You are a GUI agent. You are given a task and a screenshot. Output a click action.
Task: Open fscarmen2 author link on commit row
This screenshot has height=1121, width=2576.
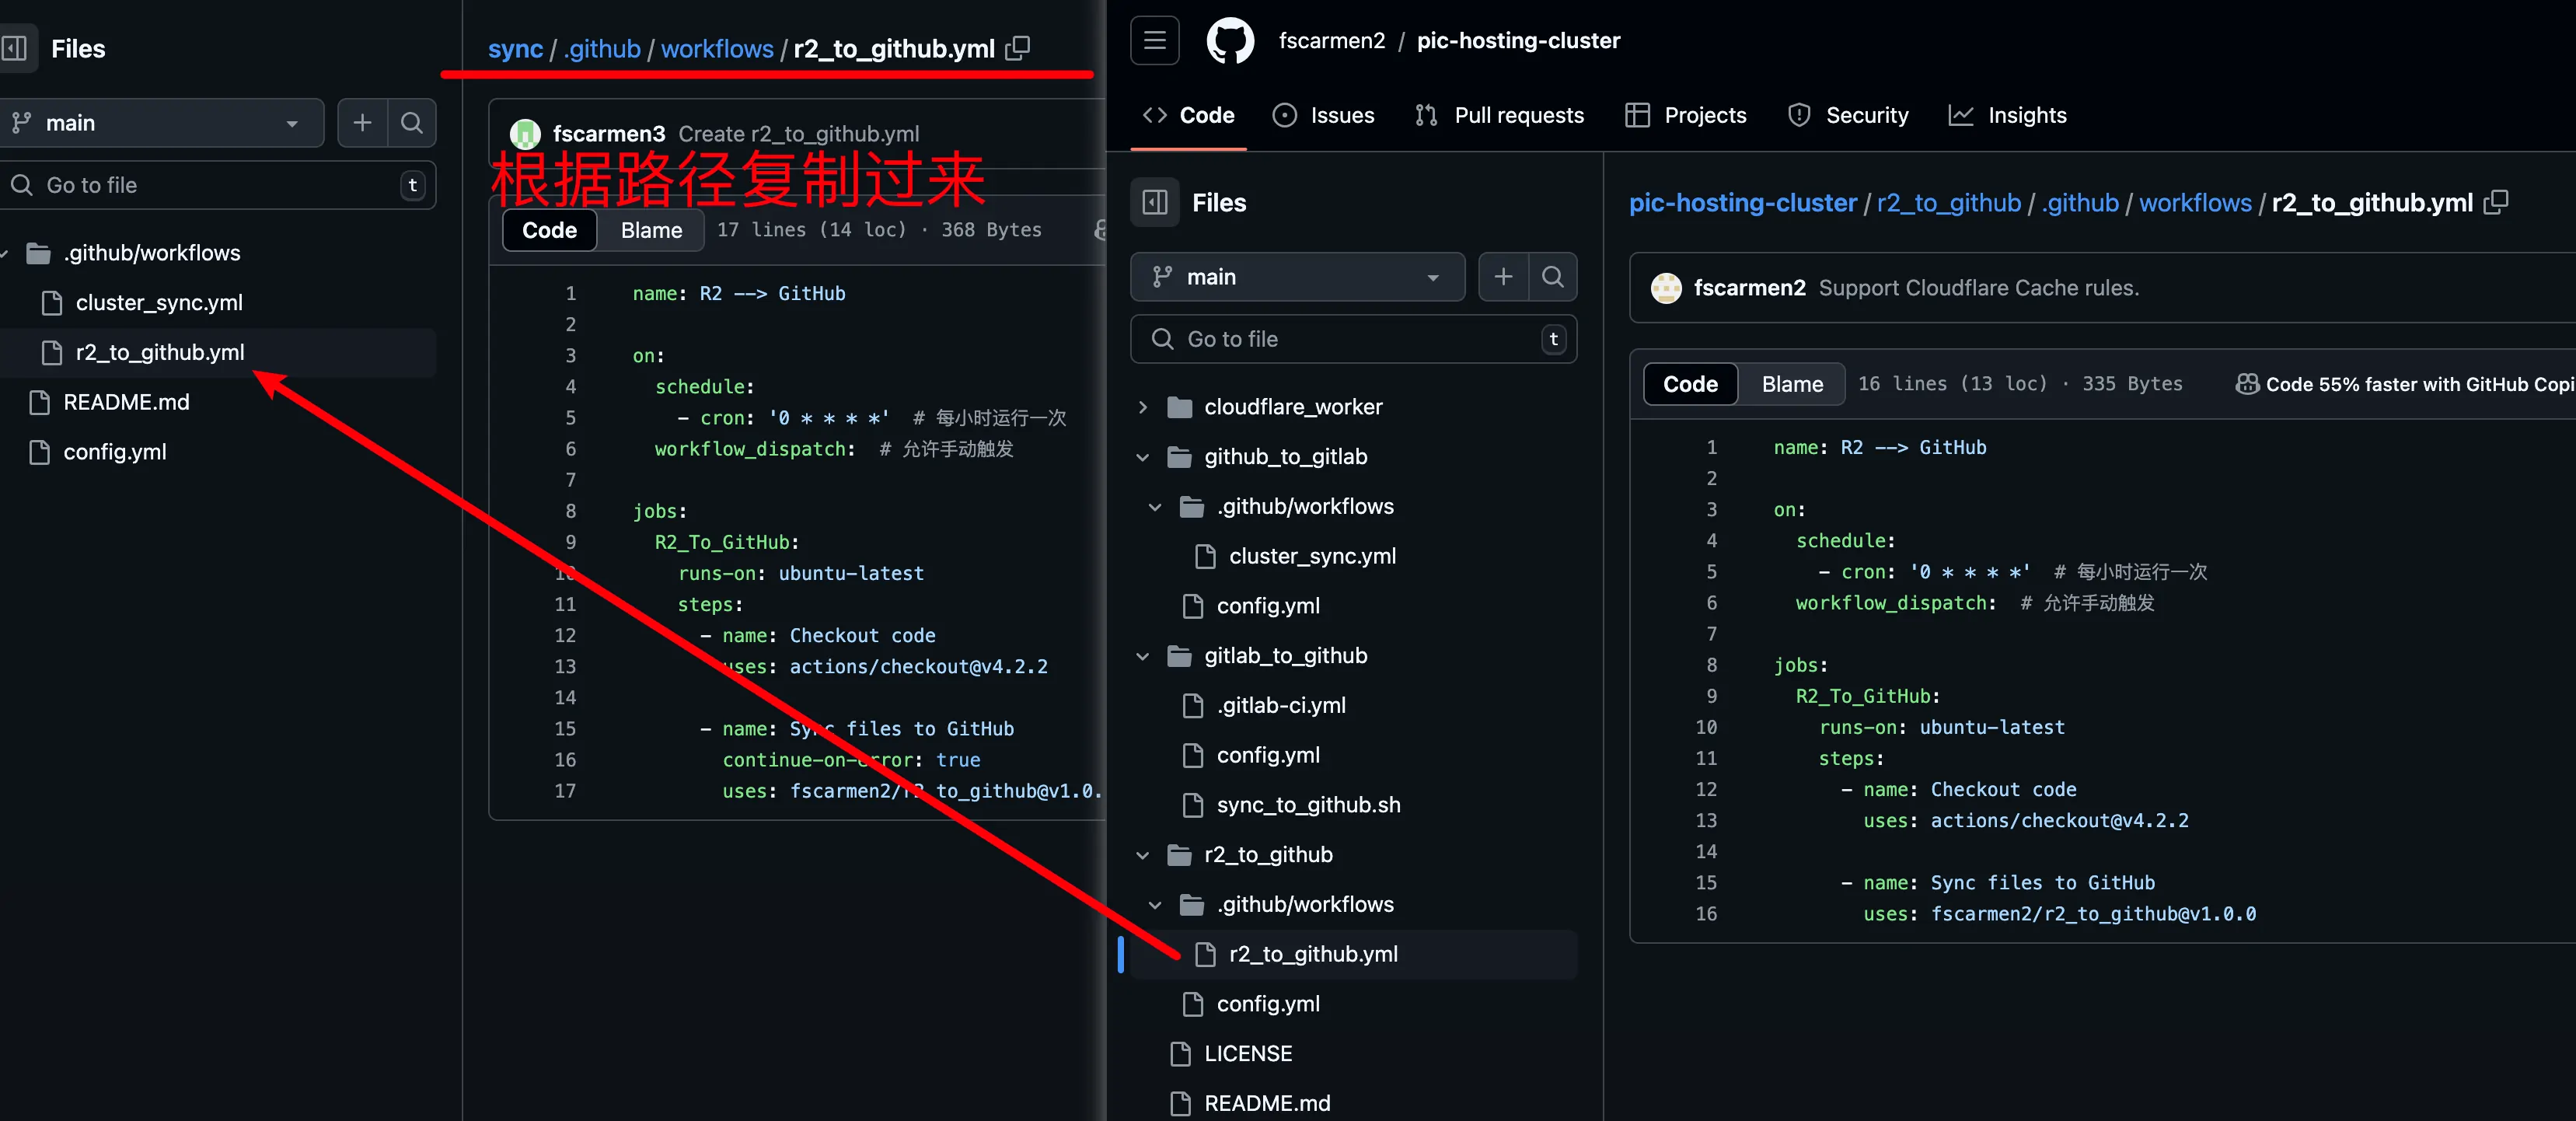click(x=1749, y=288)
